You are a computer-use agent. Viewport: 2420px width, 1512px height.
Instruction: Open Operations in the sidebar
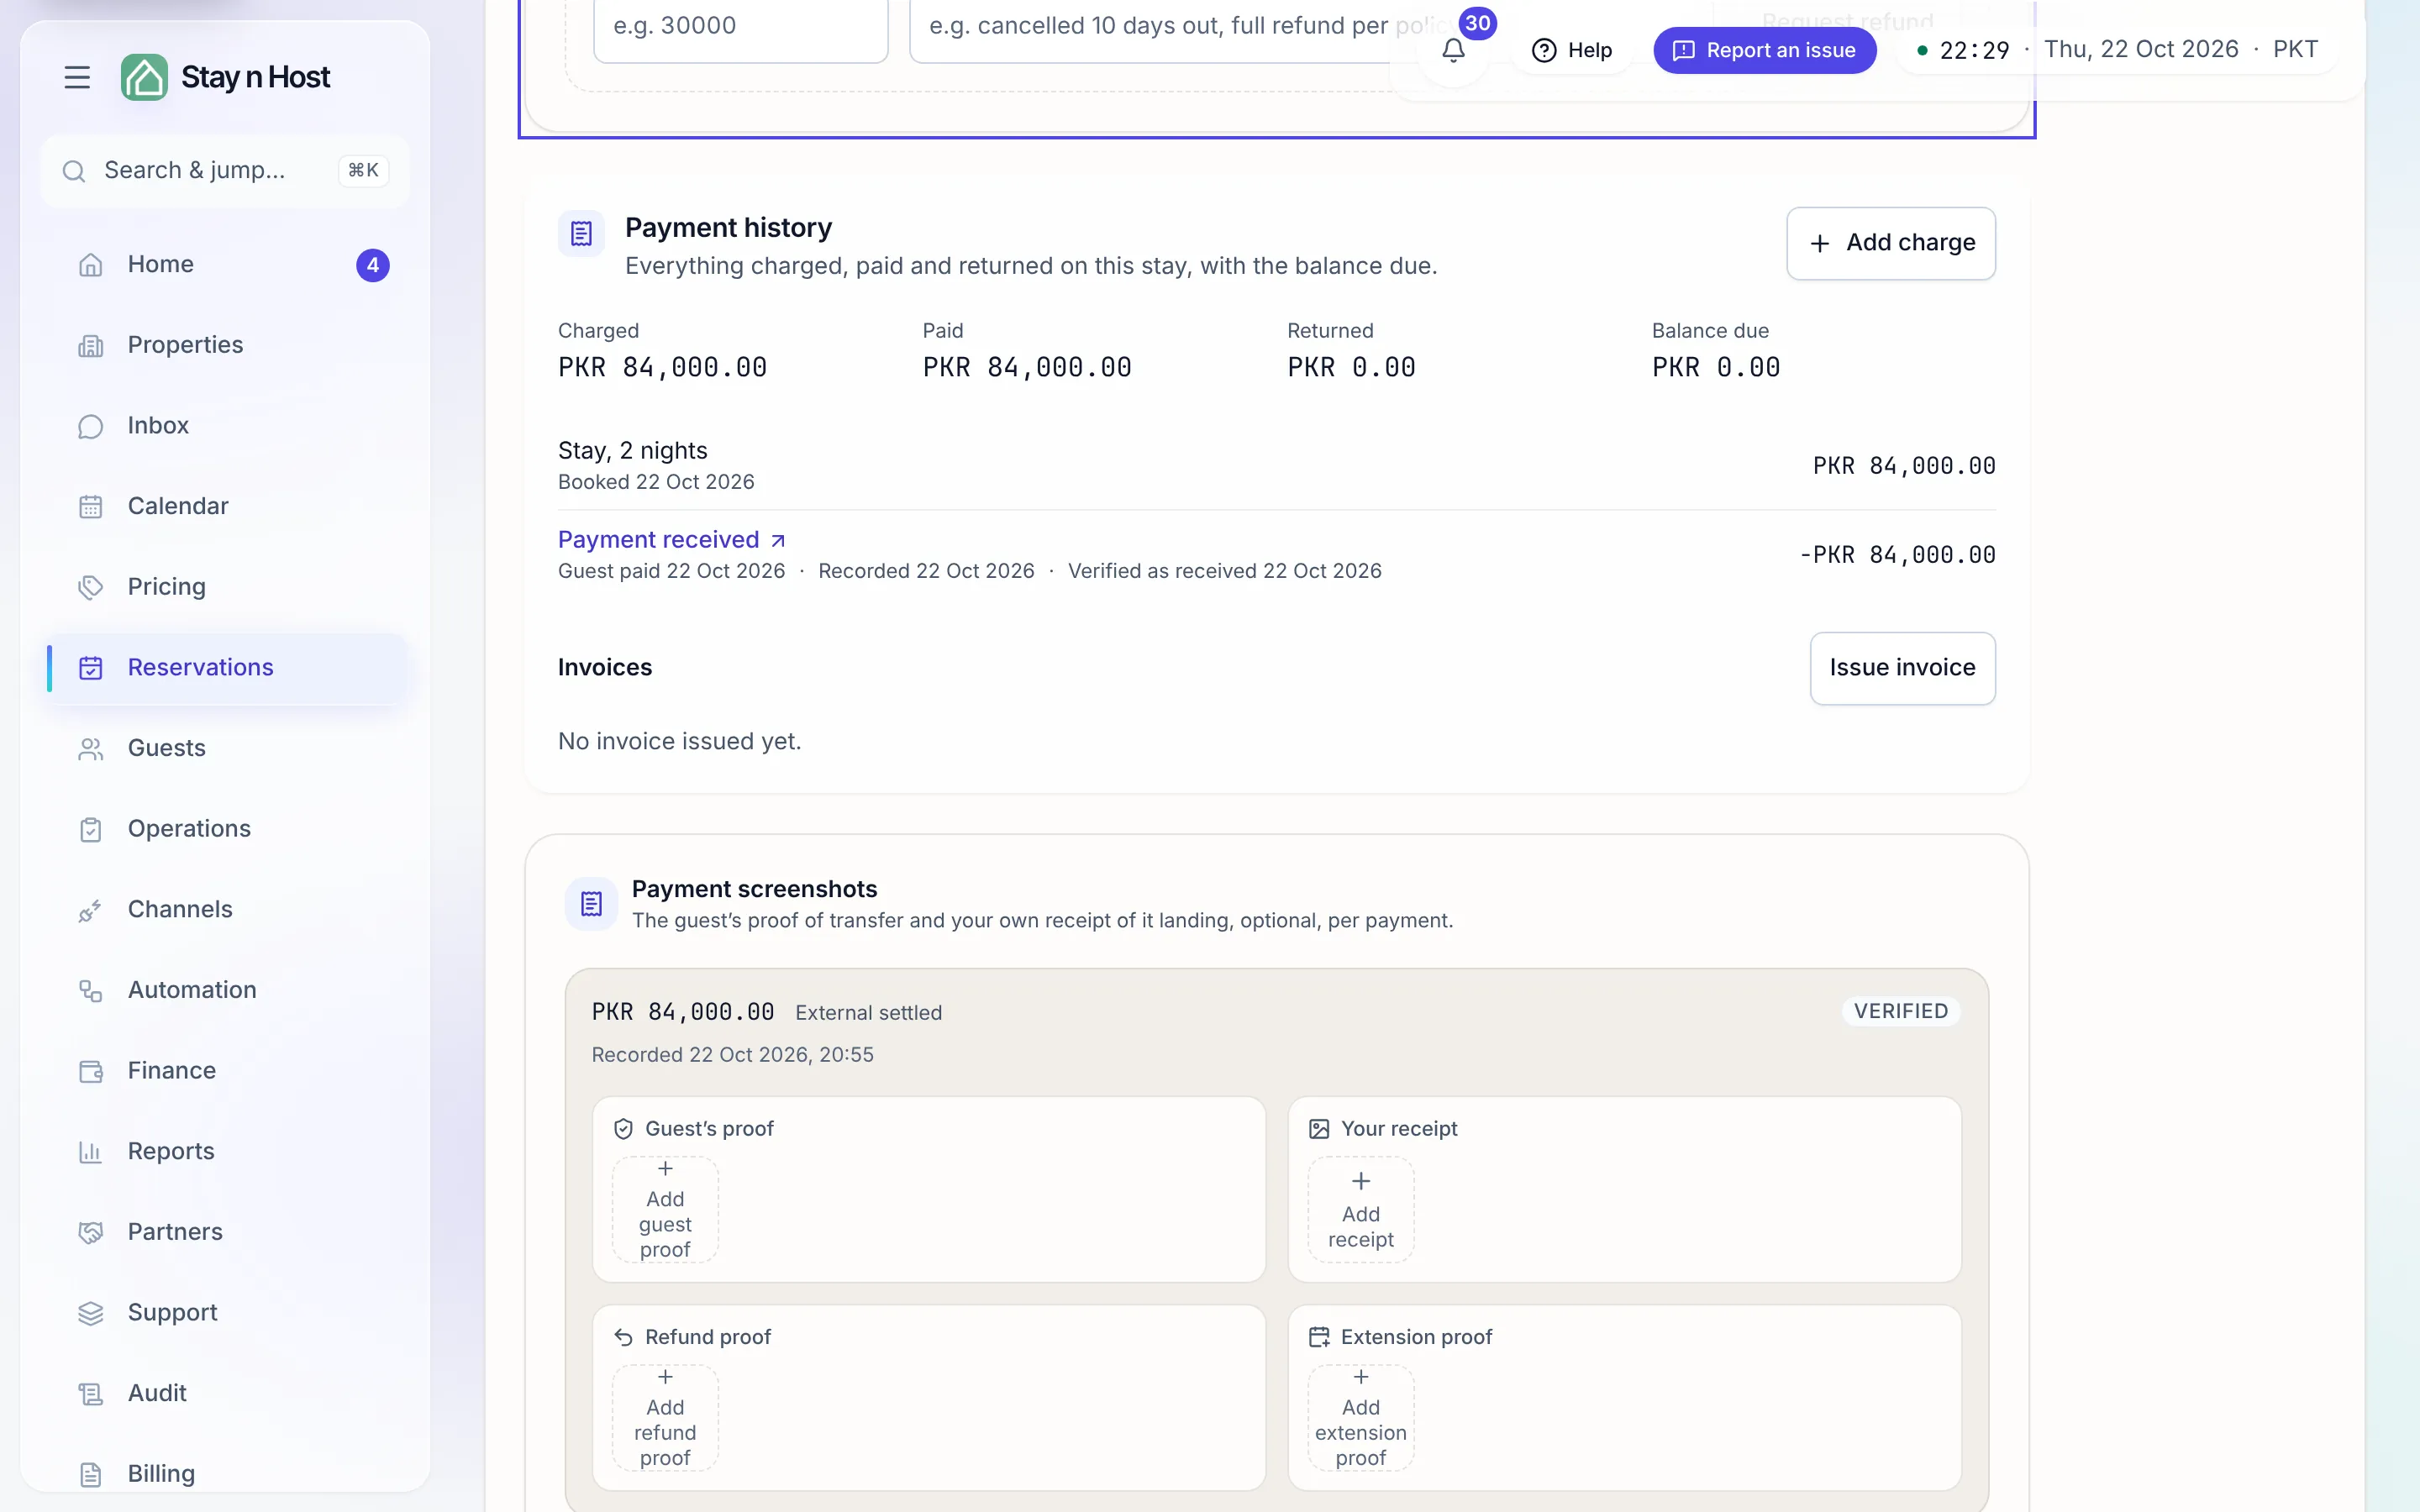point(226,828)
